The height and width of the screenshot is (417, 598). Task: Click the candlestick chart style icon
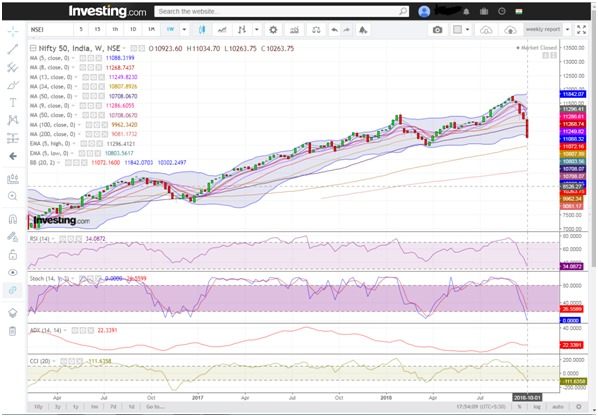pos(202,29)
